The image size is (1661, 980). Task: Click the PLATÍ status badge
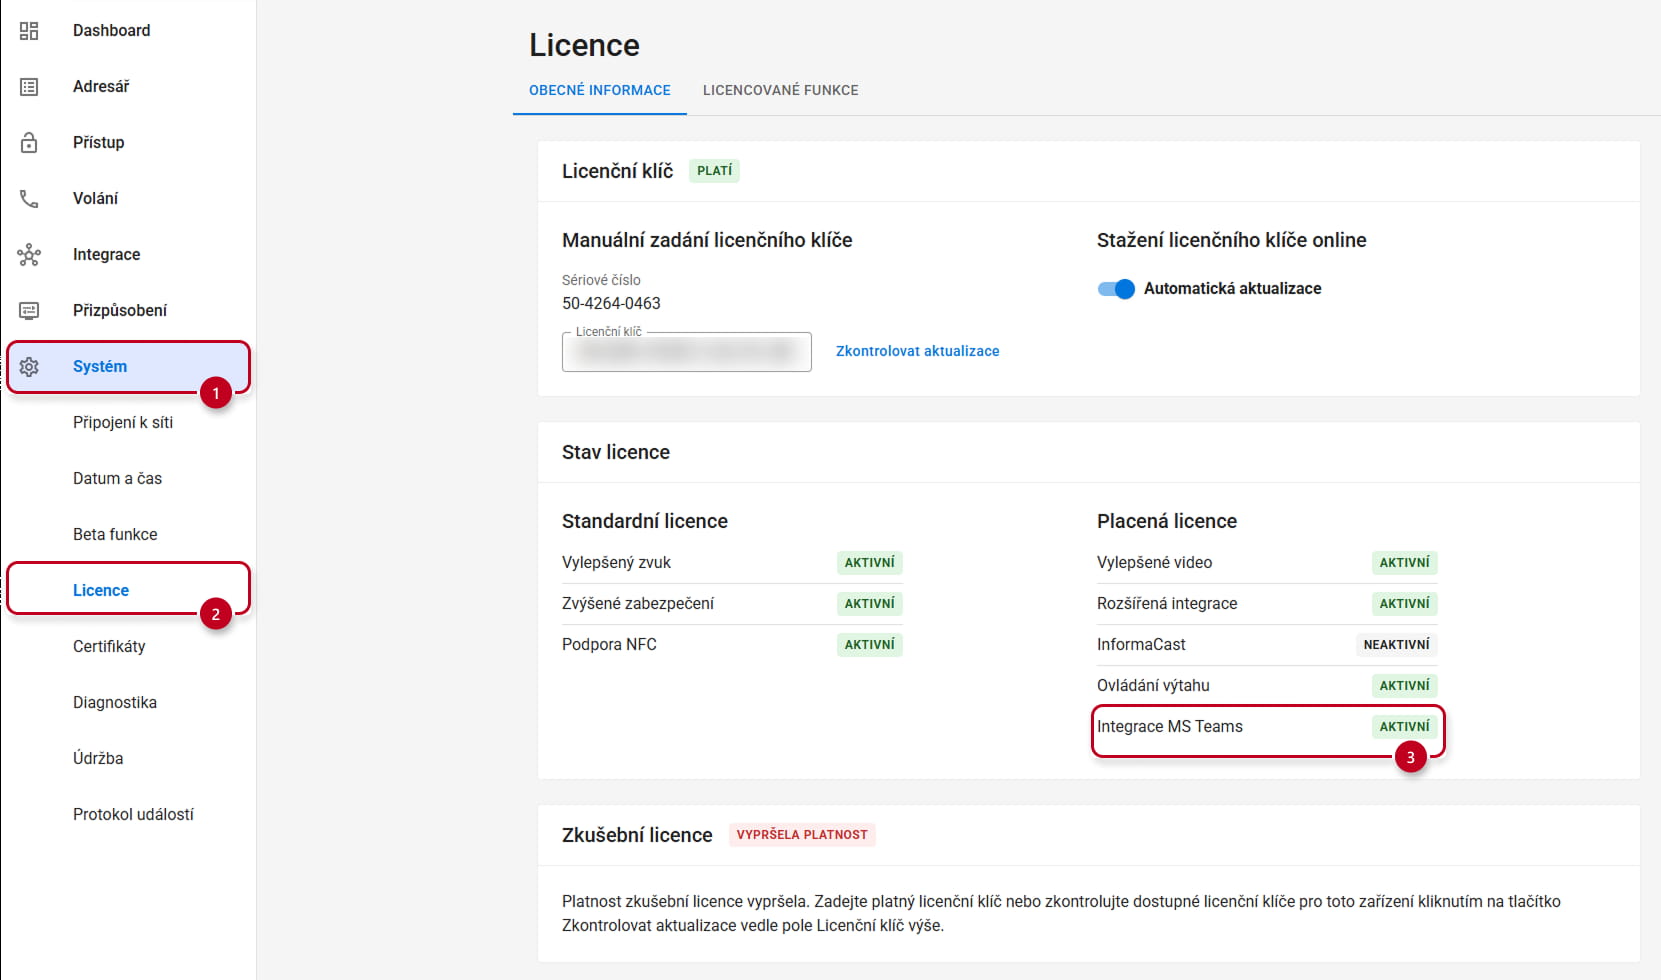tap(714, 171)
